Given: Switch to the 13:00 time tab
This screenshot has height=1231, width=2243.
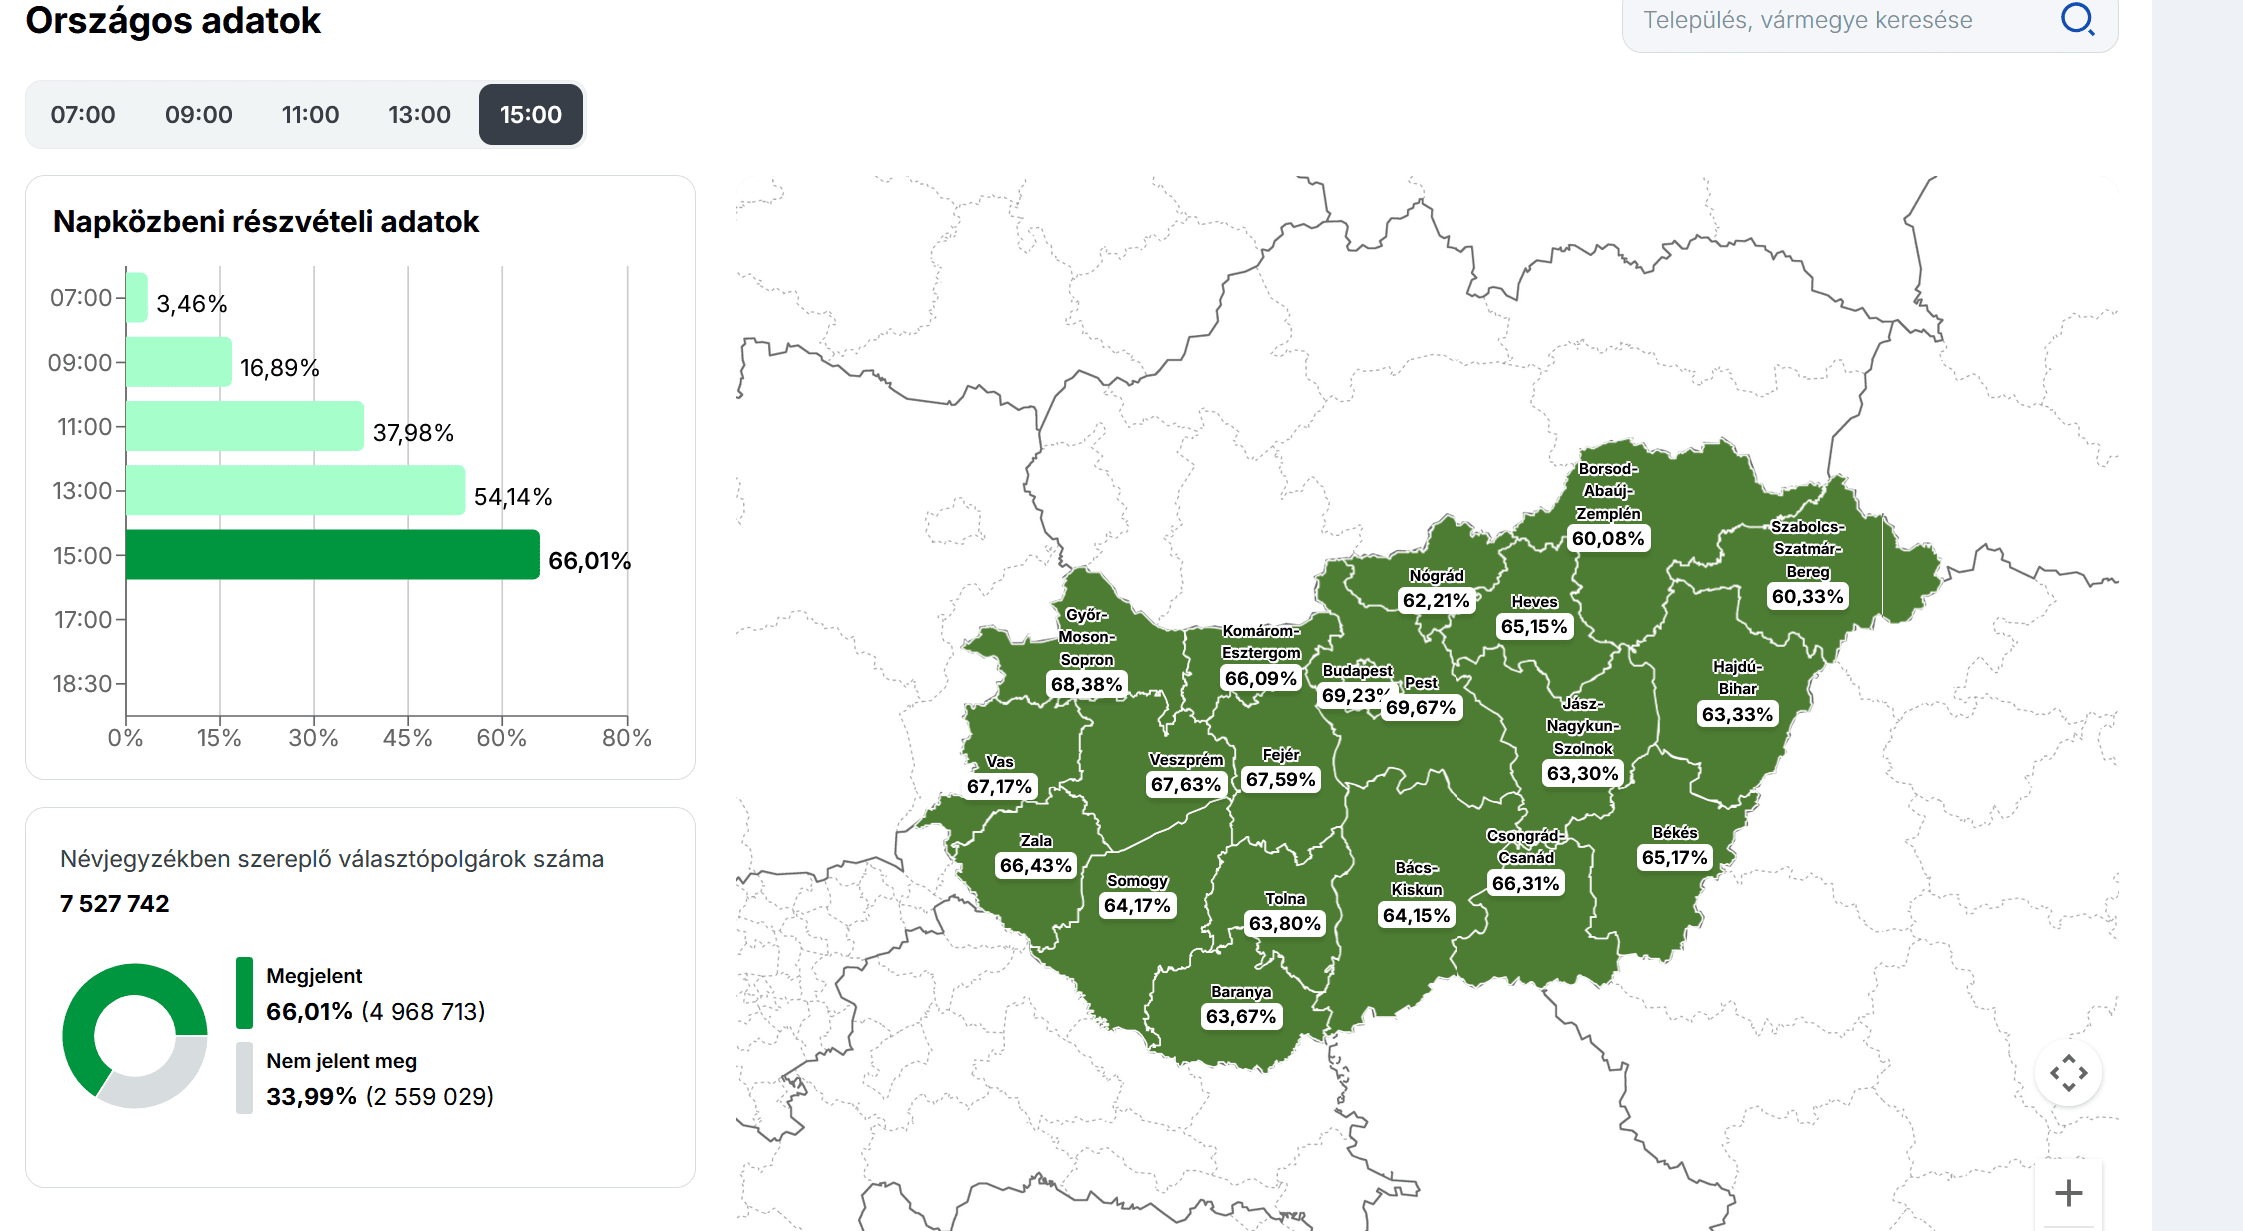Looking at the screenshot, I should coord(419,115).
